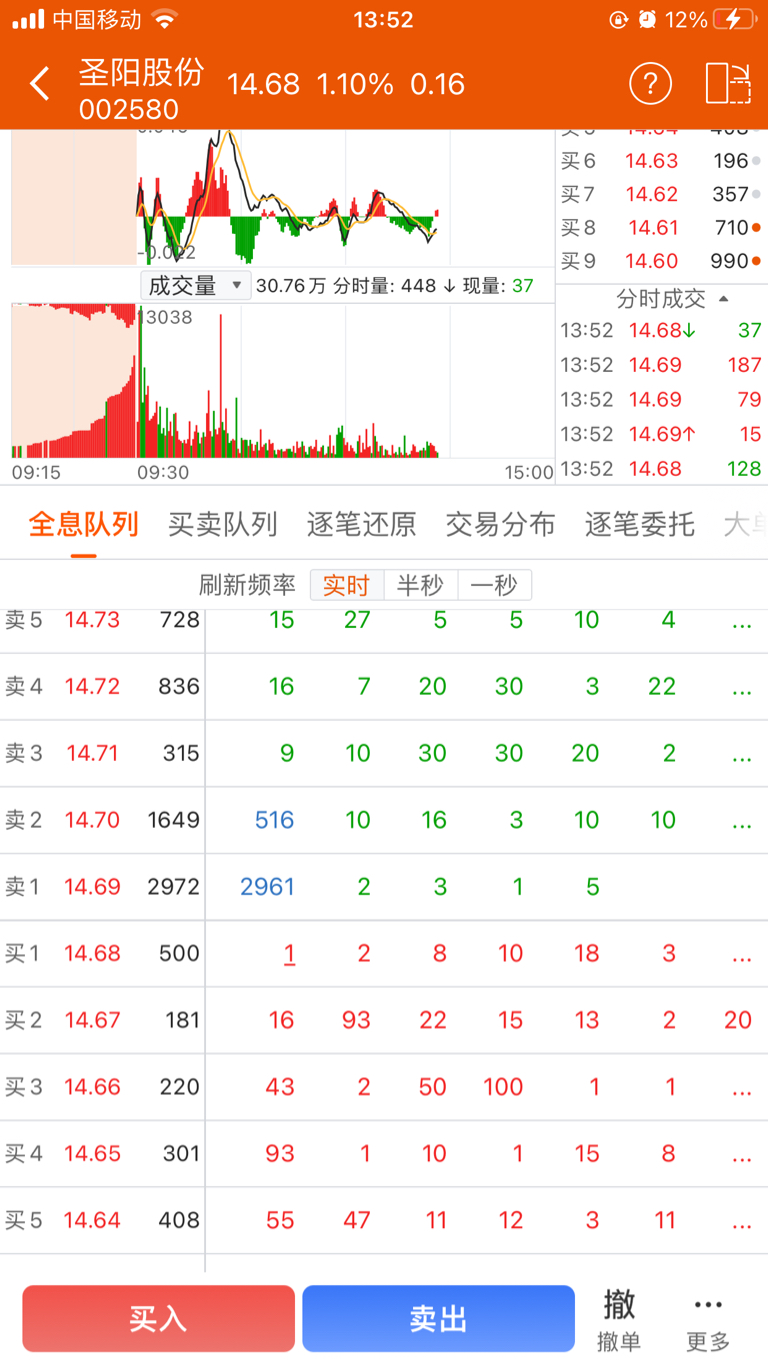Tap the 13:52 trade with volume 187

[x=661, y=365]
